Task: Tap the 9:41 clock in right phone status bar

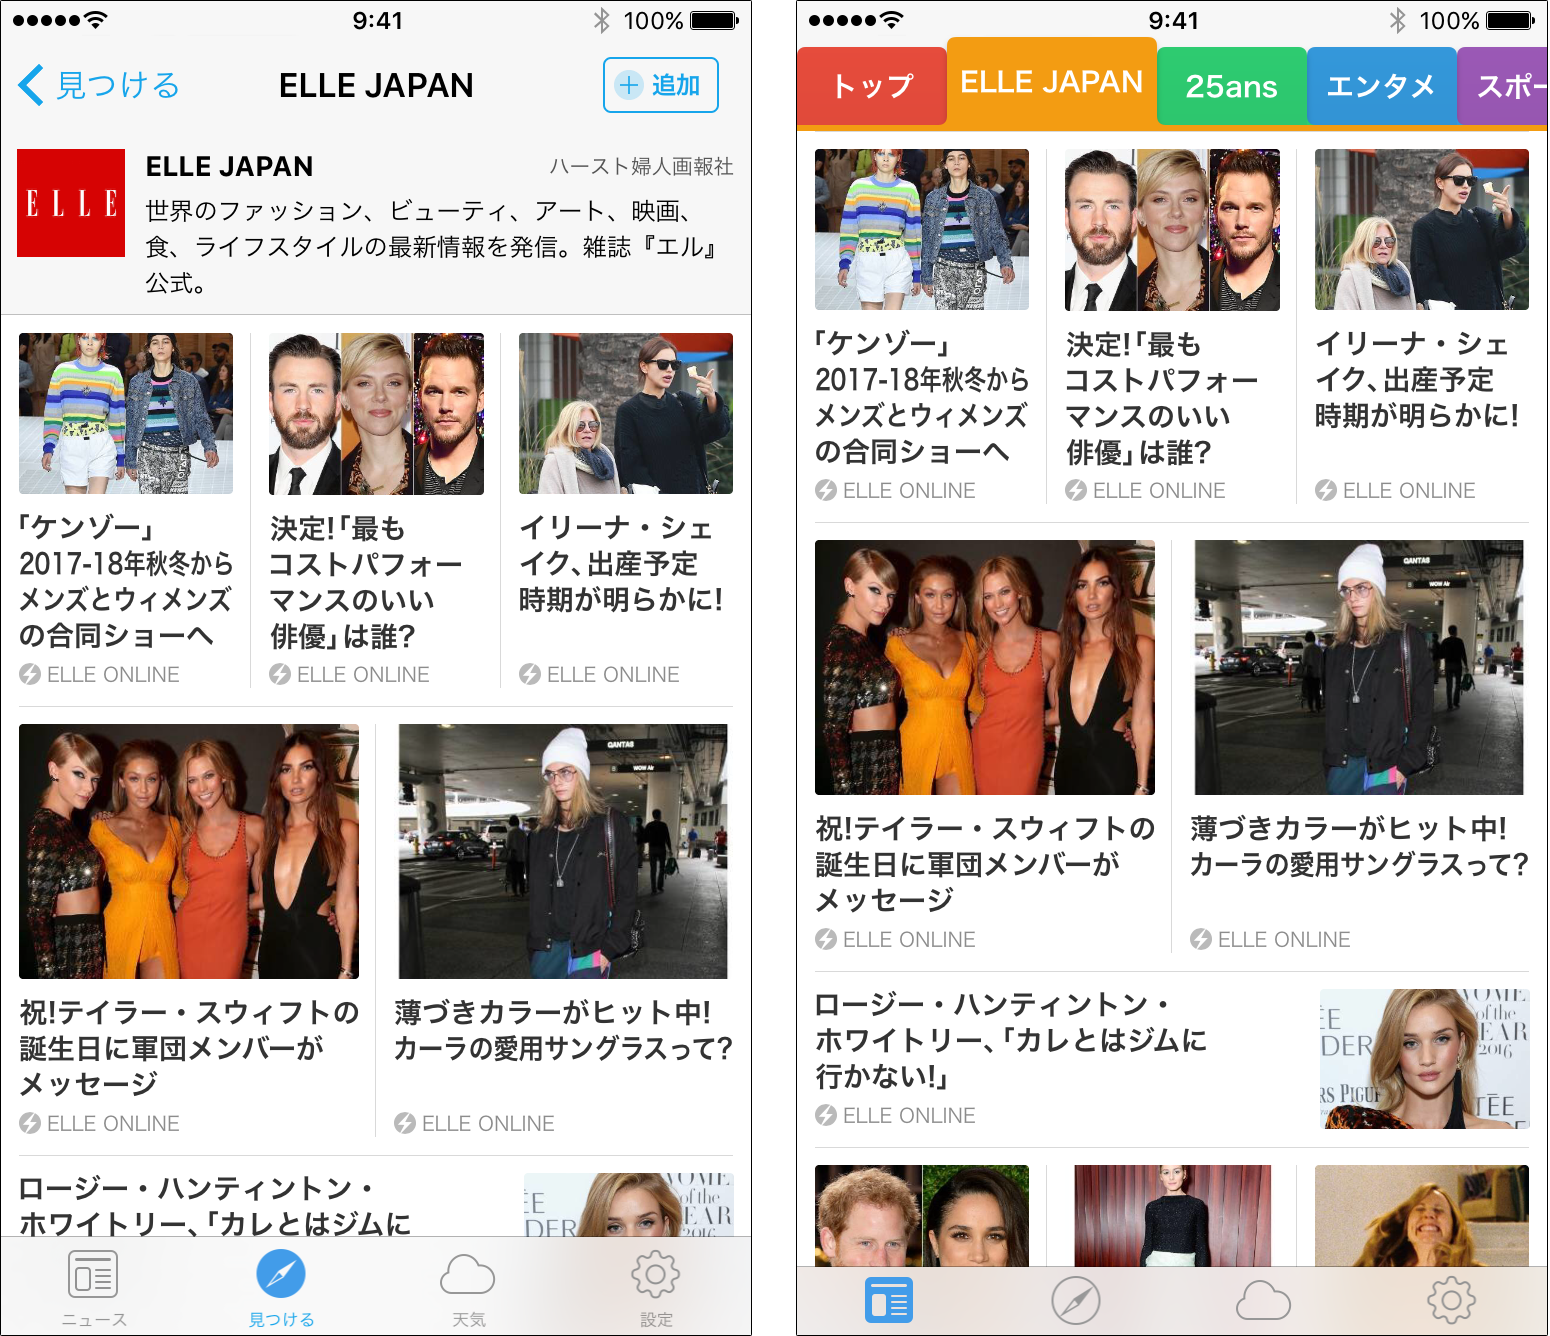Action: [1173, 20]
